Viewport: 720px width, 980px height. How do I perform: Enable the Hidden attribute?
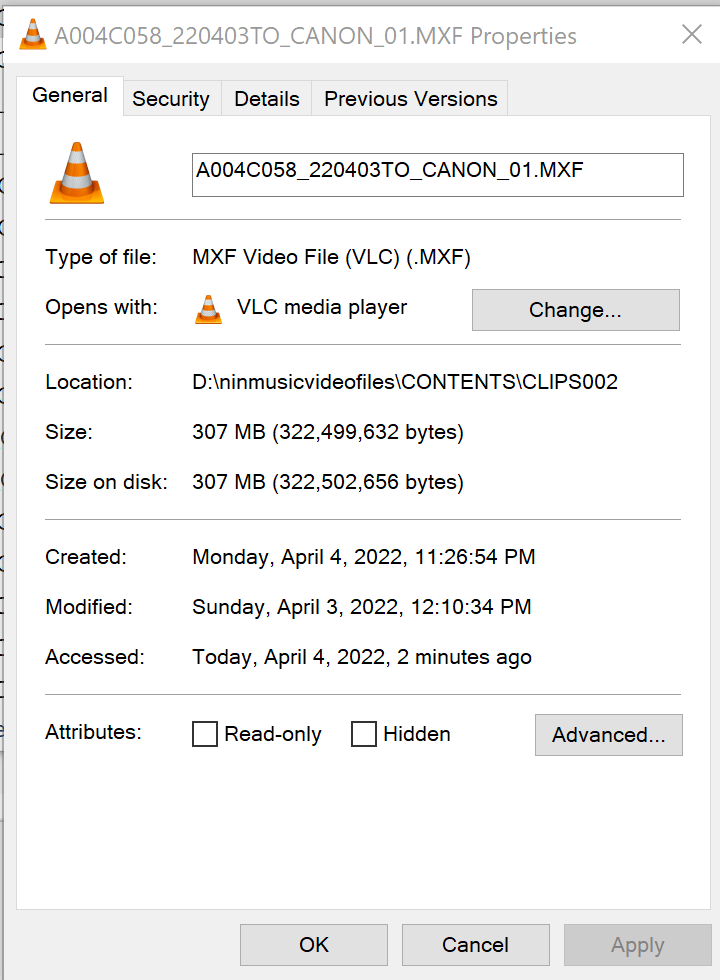pos(363,734)
